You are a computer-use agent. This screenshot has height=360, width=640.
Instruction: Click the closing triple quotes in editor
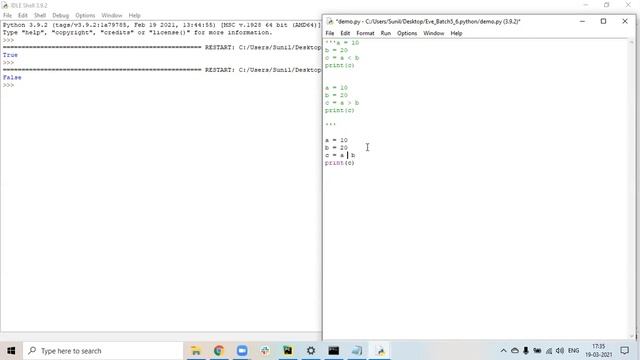pyautogui.click(x=330, y=124)
